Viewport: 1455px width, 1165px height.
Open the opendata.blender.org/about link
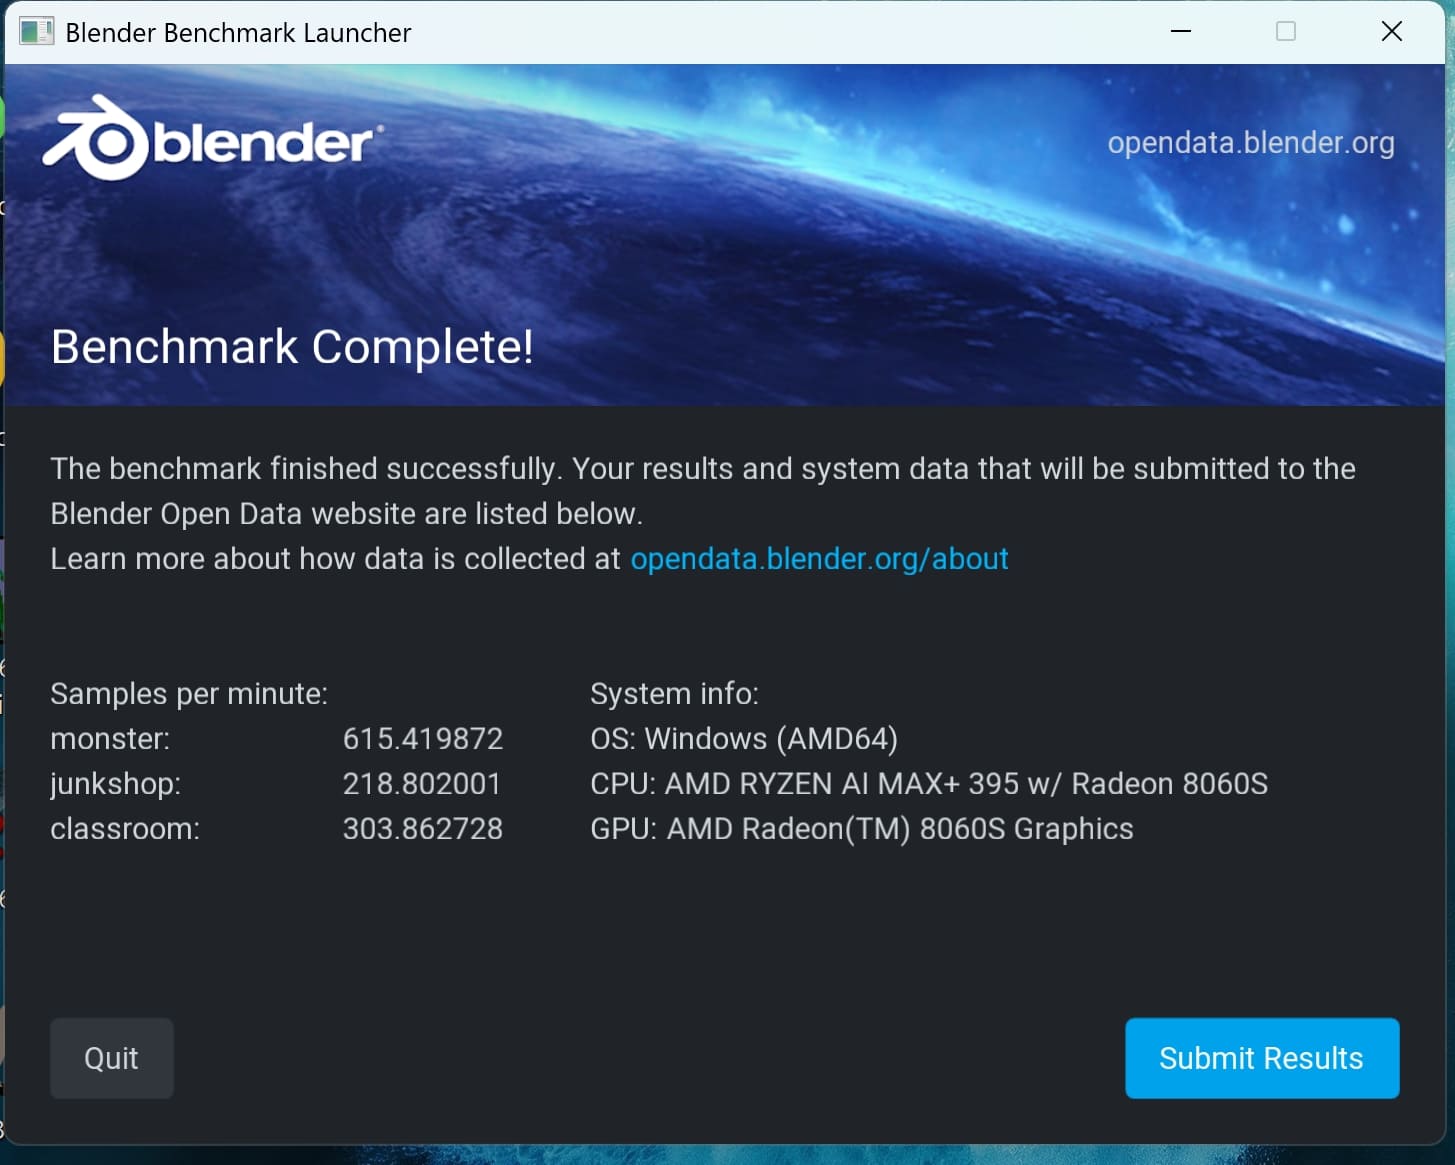(819, 558)
